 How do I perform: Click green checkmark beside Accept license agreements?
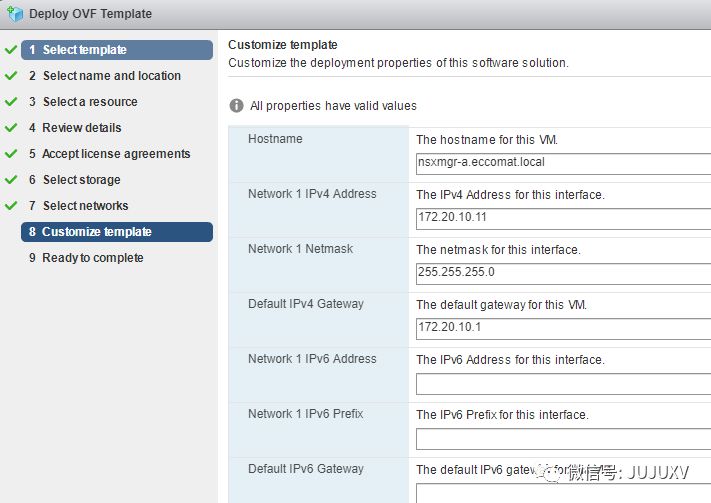click(11, 154)
